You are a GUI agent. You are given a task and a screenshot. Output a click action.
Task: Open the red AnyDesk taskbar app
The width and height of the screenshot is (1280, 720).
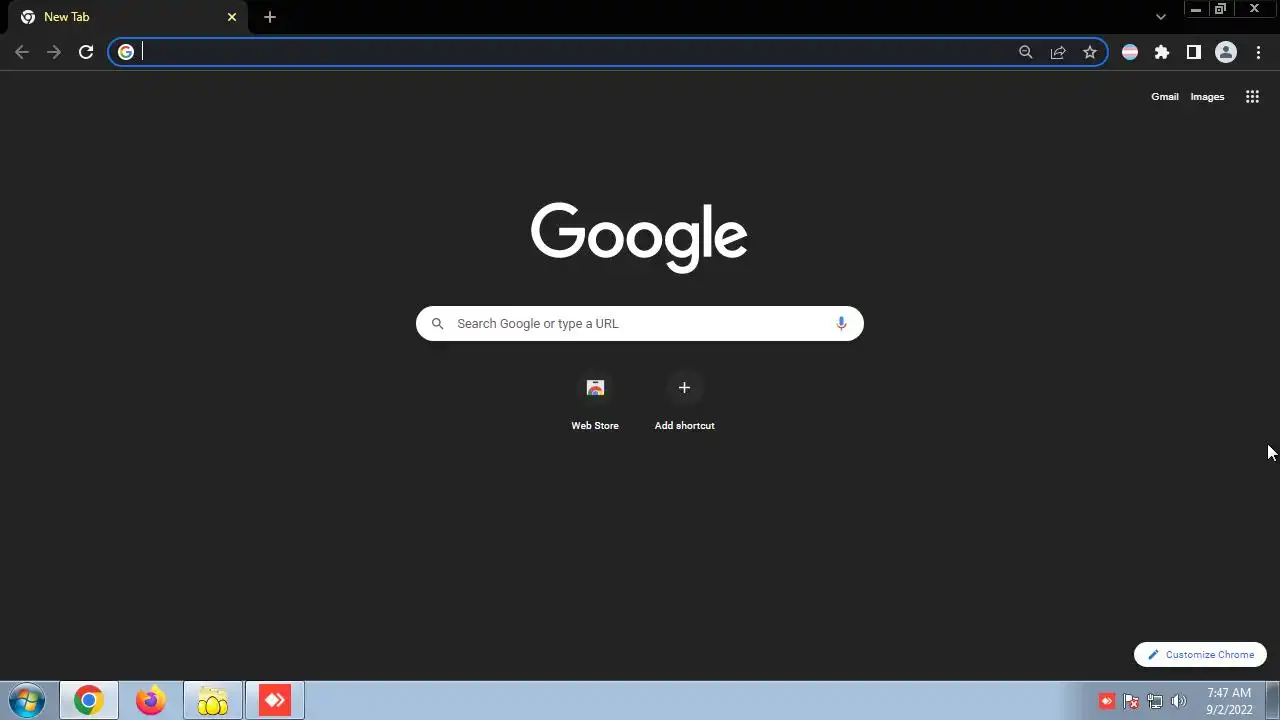coord(275,701)
